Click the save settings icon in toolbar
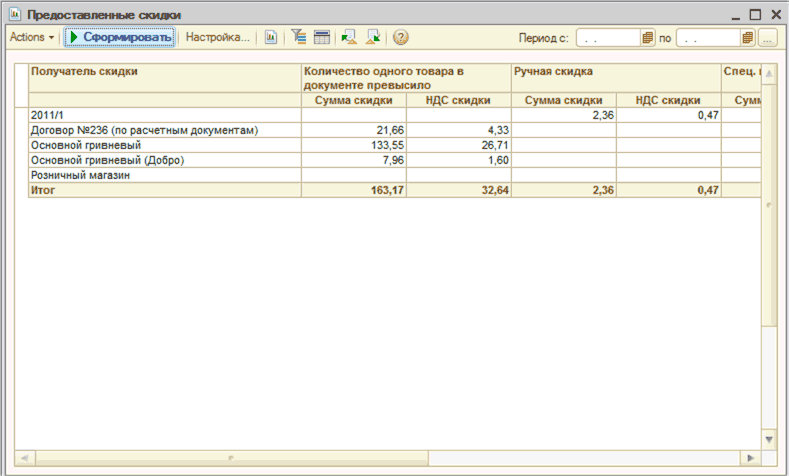Screen dimensions: 789x476 tap(374, 38)
